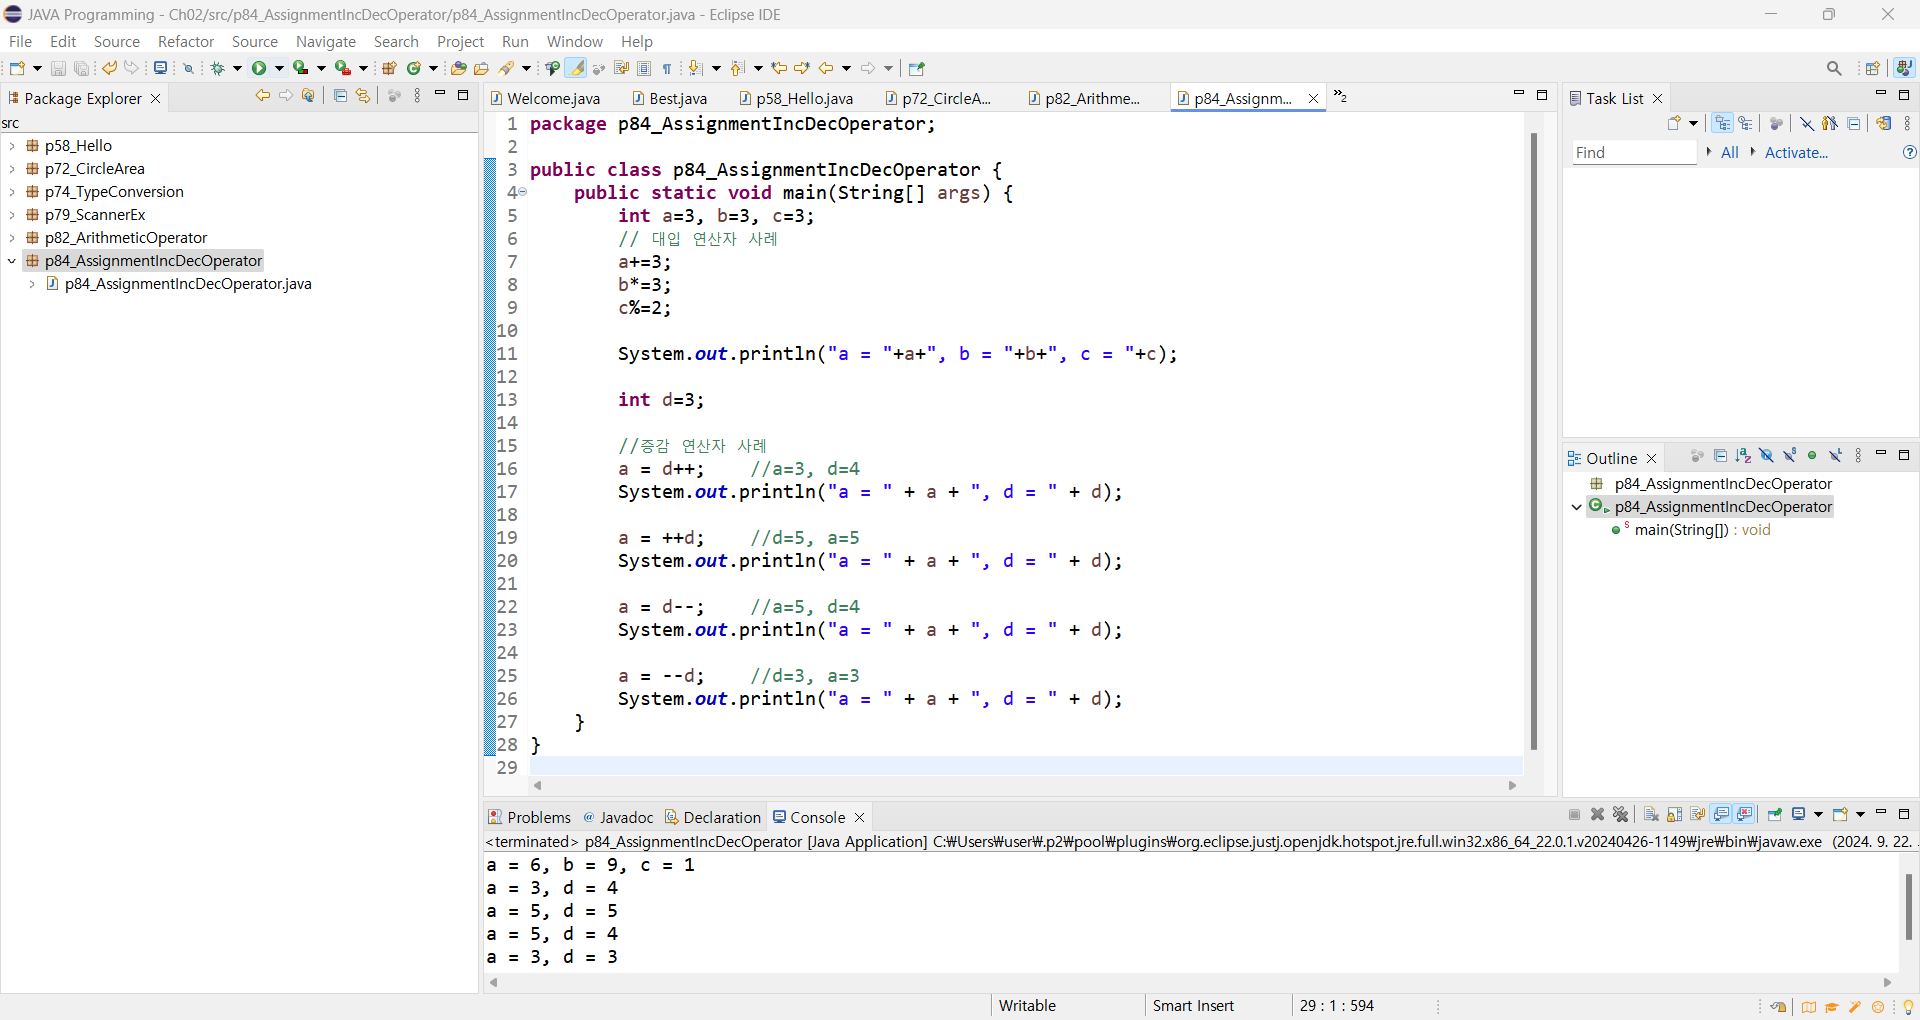Viewport: 1920px width, 1020px height.
Task: Click the Open Type icon in the toolbar
Action: point(458,68)
